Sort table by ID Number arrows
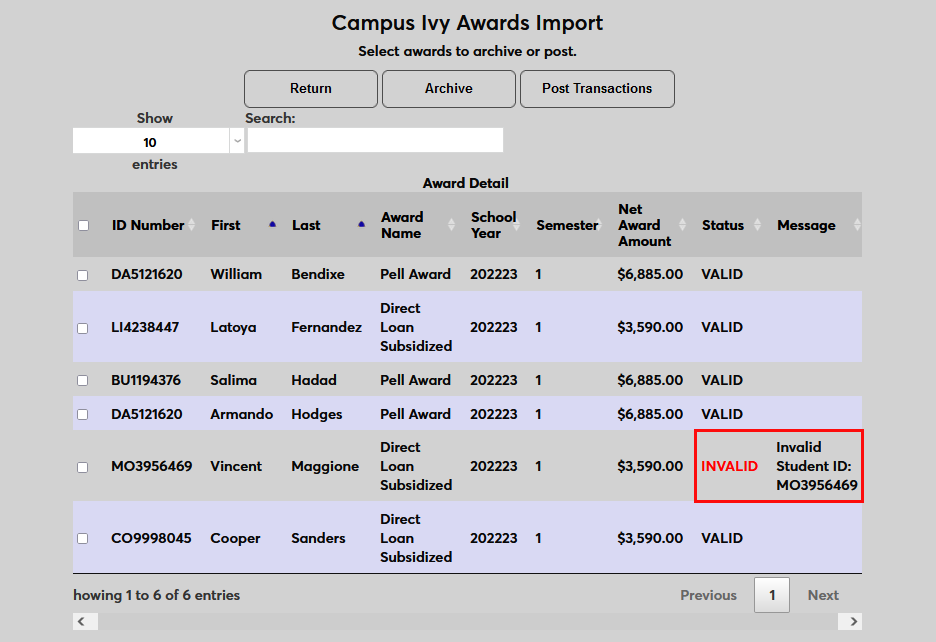Image resolution: width=936 pixels, height=642 pixels. click(192, 226)
